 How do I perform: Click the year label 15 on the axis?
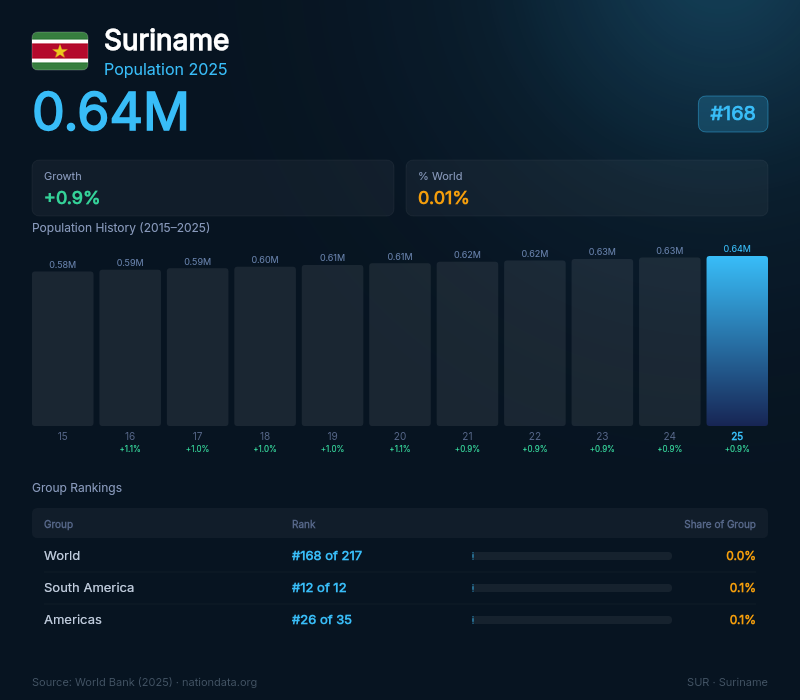[x=63, y=436]
